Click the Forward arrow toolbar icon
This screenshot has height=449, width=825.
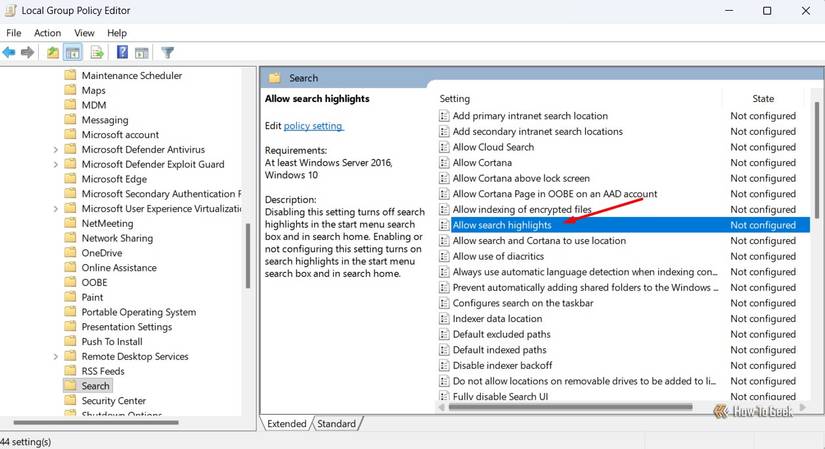(27, 52)
